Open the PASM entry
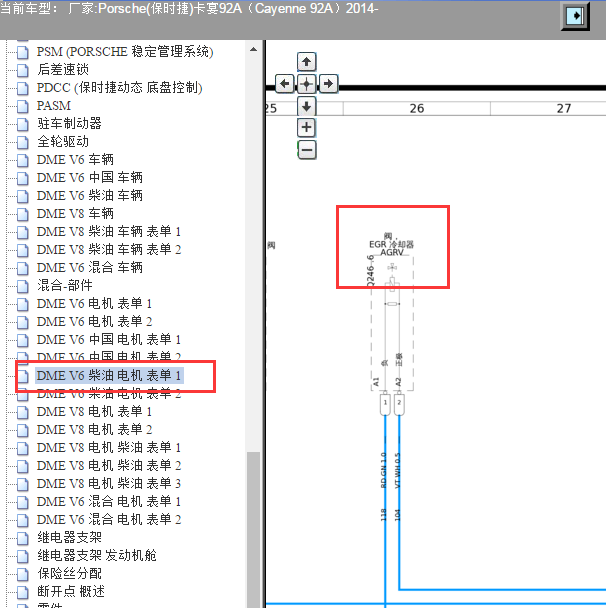 54,105
